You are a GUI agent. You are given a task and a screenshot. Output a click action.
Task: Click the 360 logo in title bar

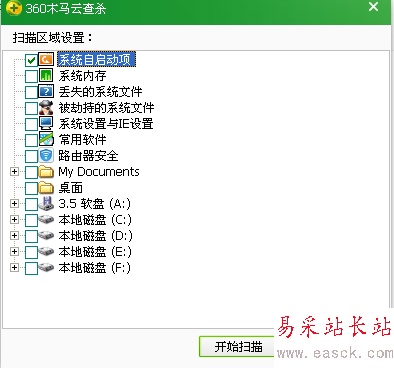pyautogui.click(x=14, y=8)
